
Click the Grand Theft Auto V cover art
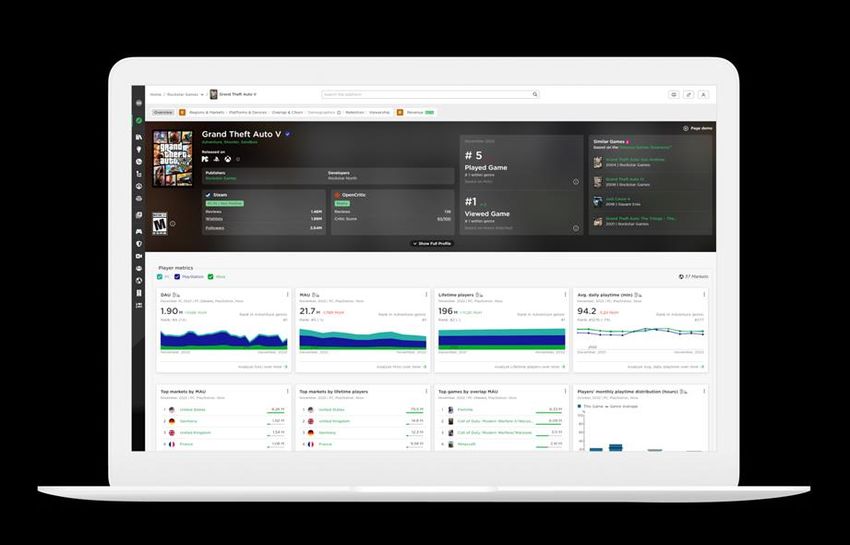[x=172, y=158]
